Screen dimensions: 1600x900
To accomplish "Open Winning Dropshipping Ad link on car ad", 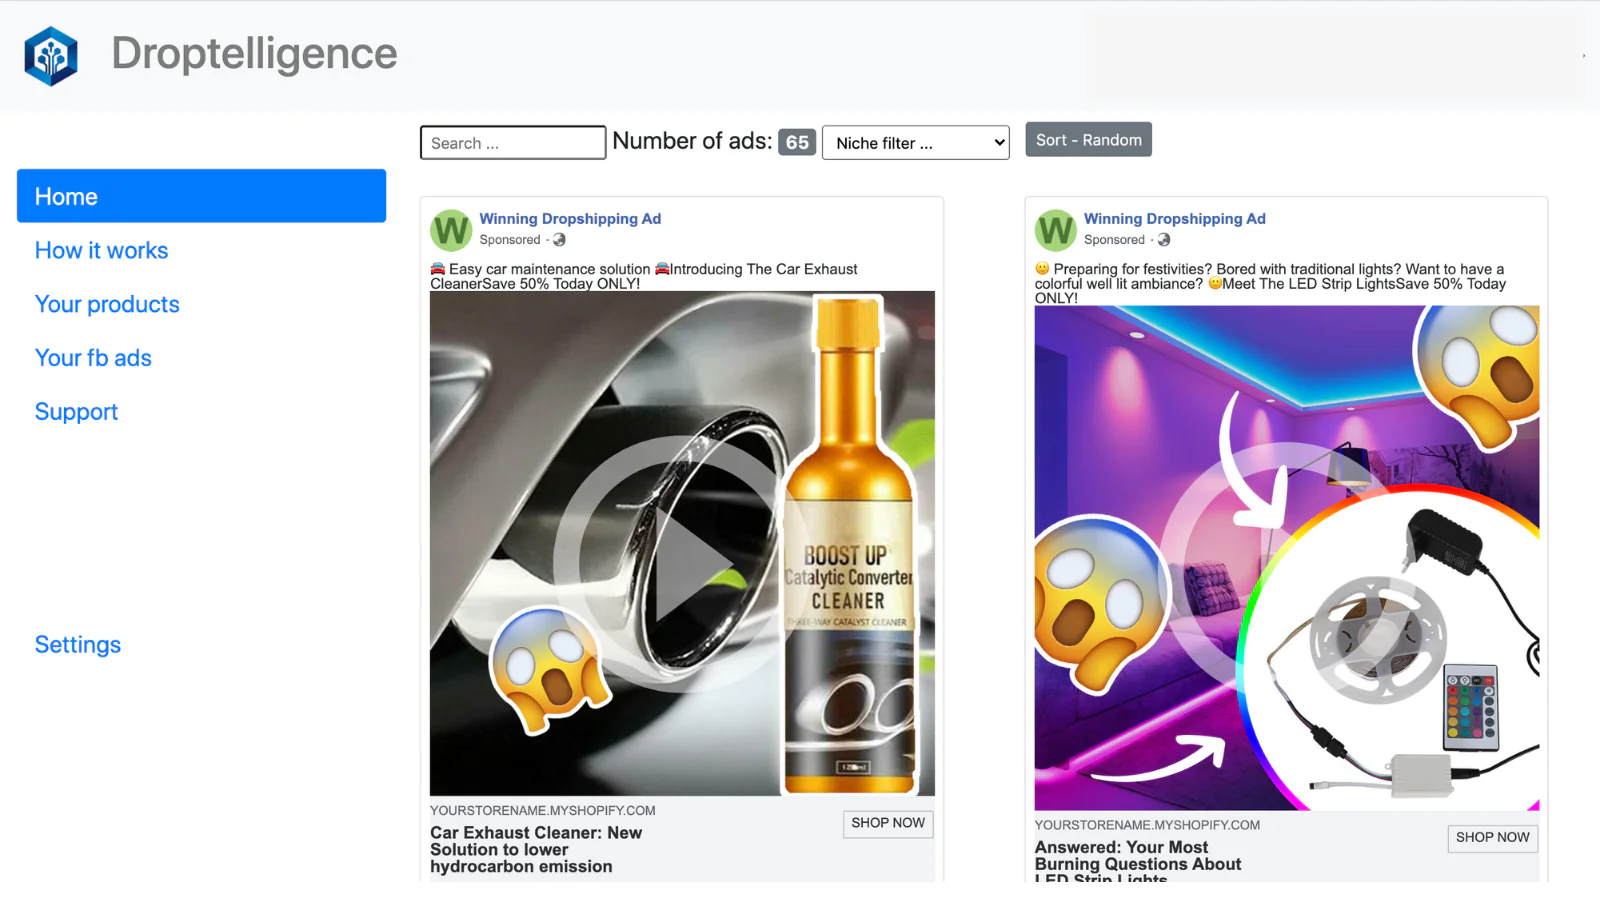I will coord(570,219).
